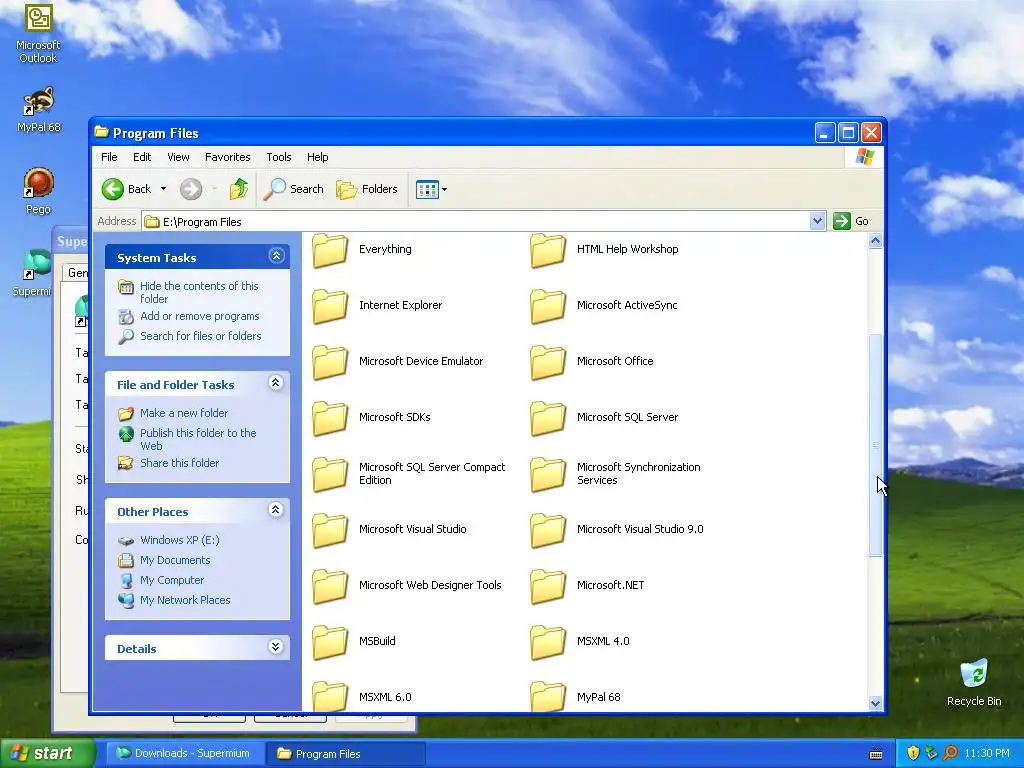
Task: Click the vertical scrollbar thumb
Action: point(875,445)
